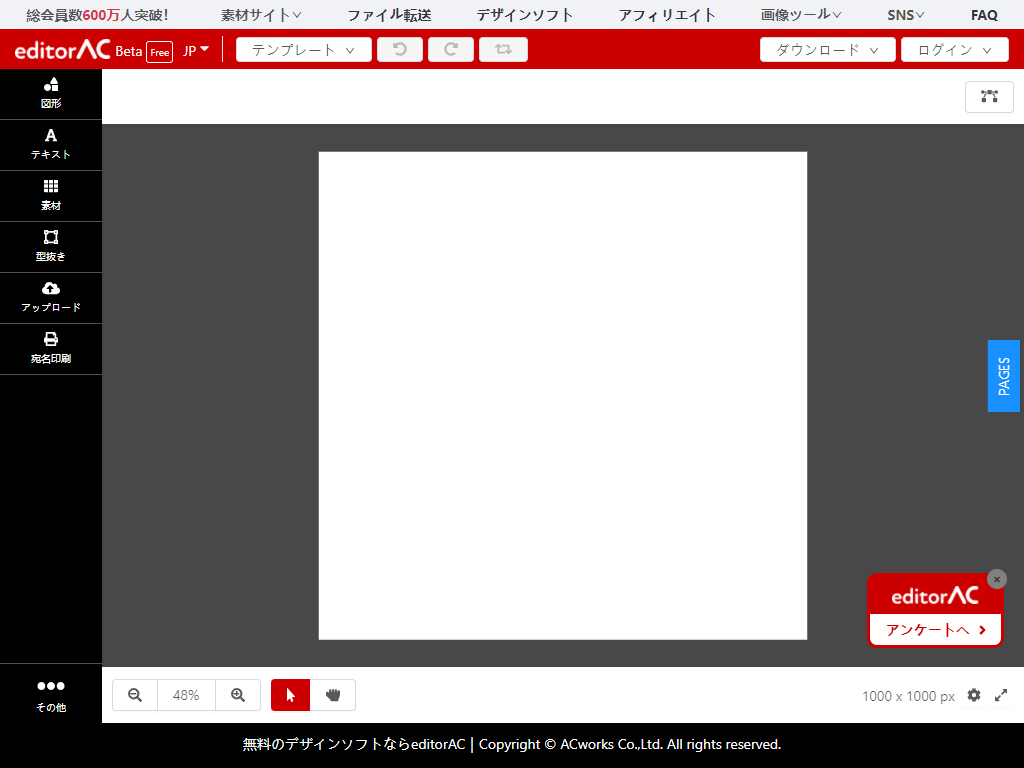Click the editorAC logo in survey popup
Viewport: 1024px width, 768px height.
point(935,596)
